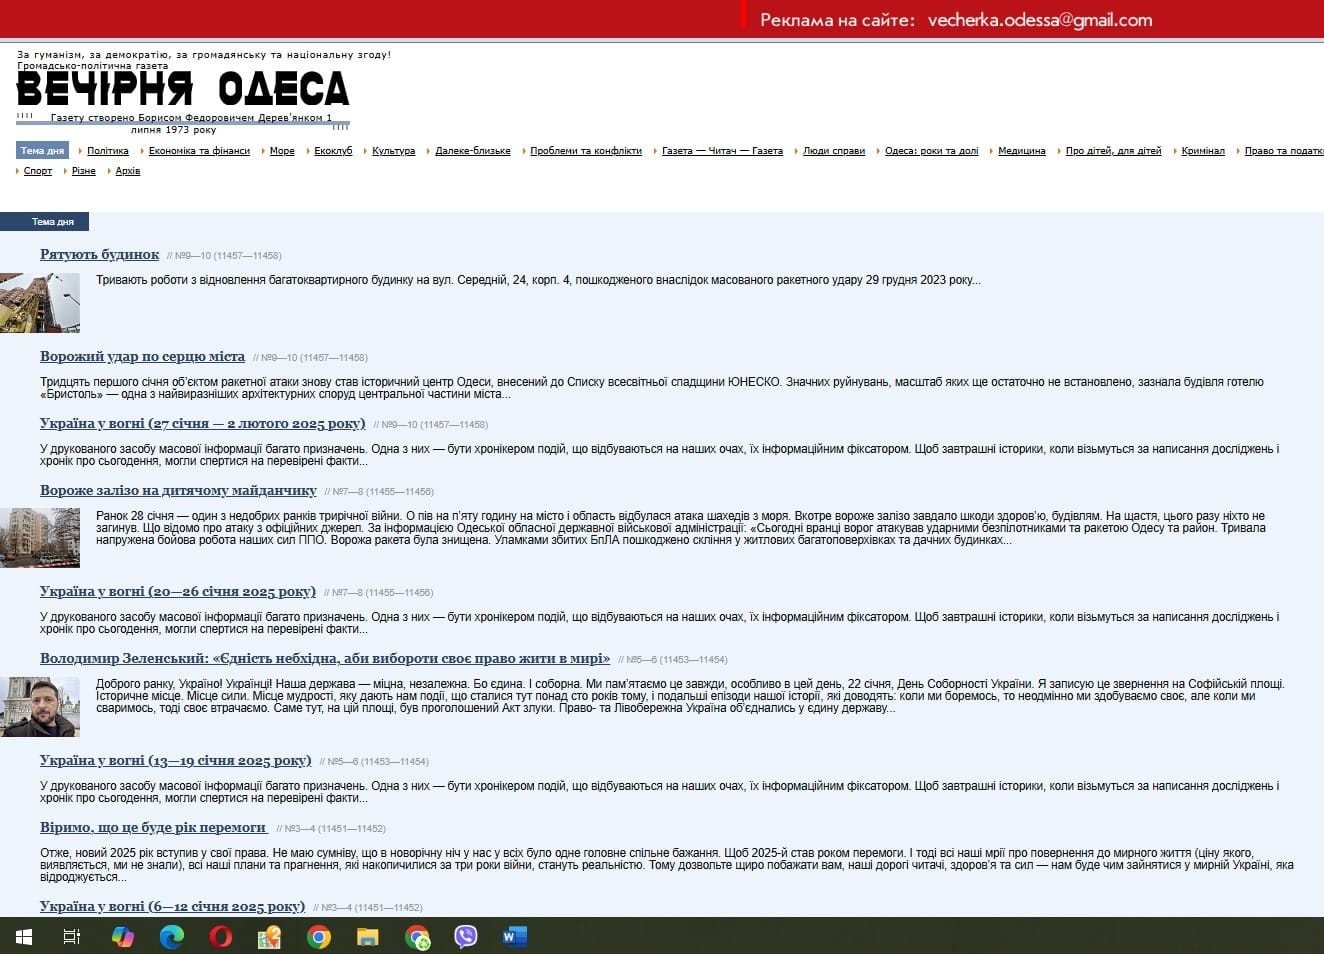
Task: Open Microsoft Edge from the taskbar
Action: [x=172, y=937]
